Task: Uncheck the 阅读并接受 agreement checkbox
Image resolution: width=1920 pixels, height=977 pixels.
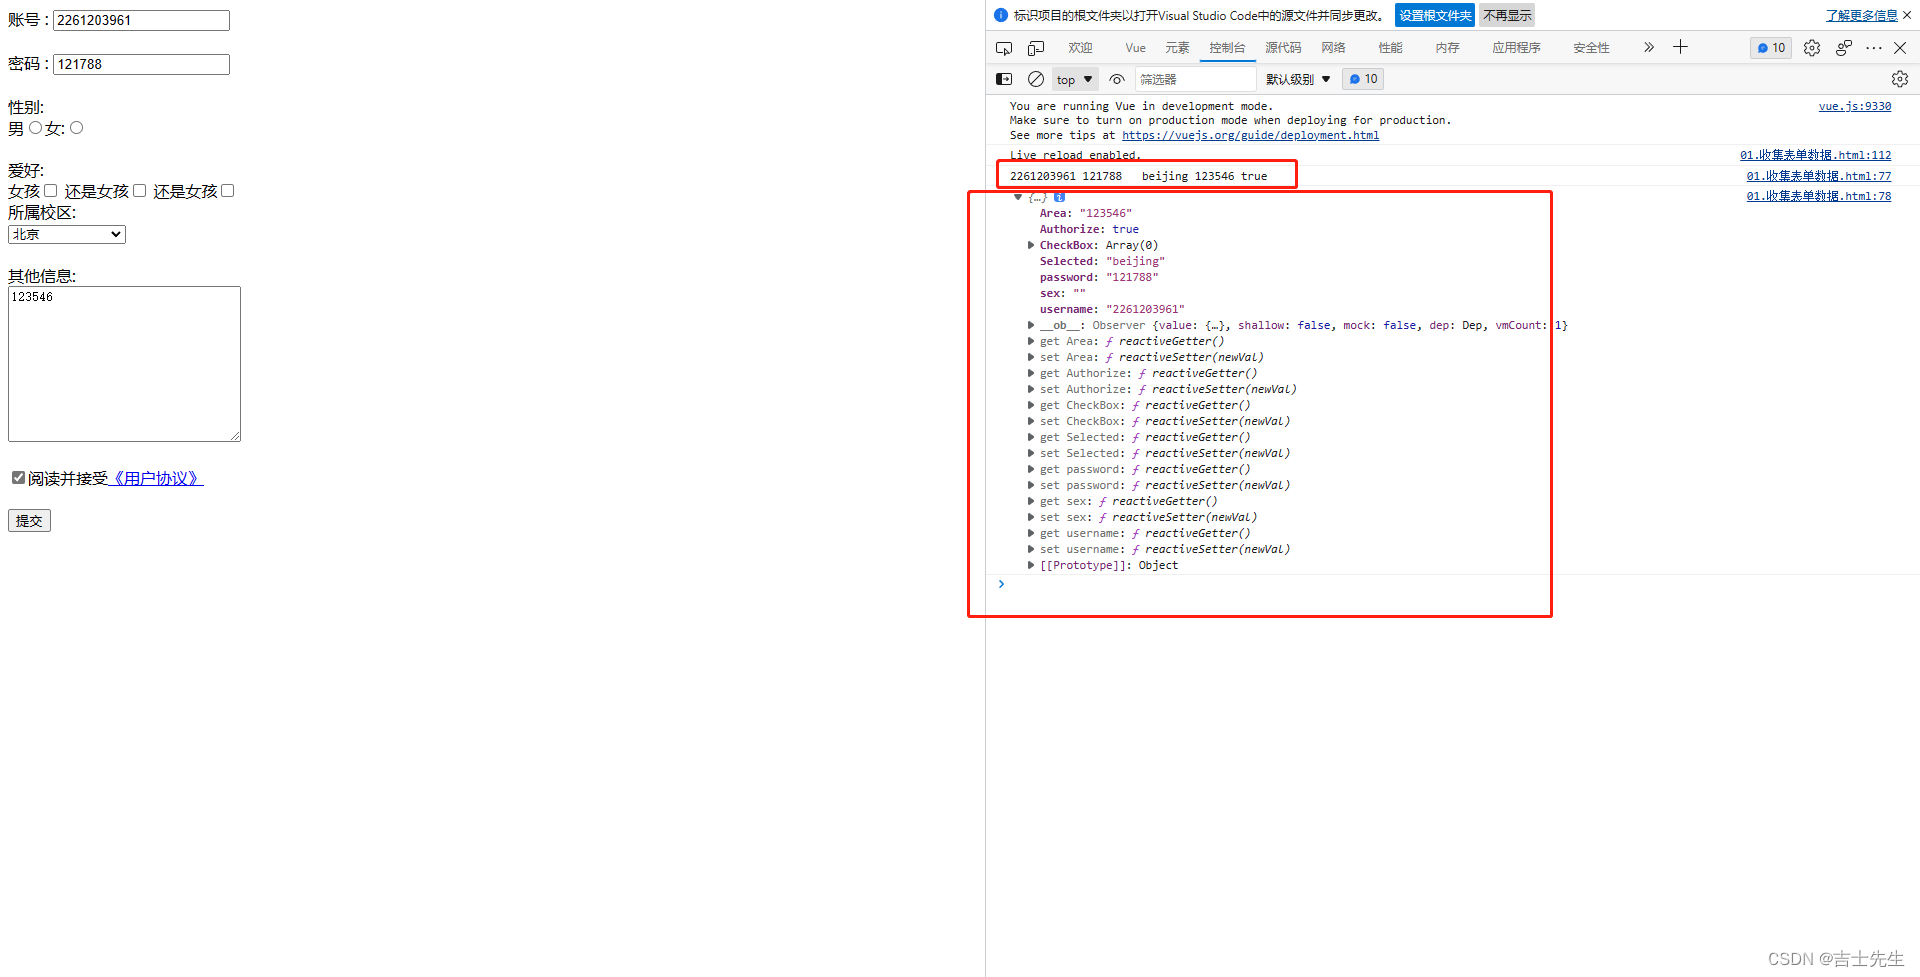Action: 18,478
